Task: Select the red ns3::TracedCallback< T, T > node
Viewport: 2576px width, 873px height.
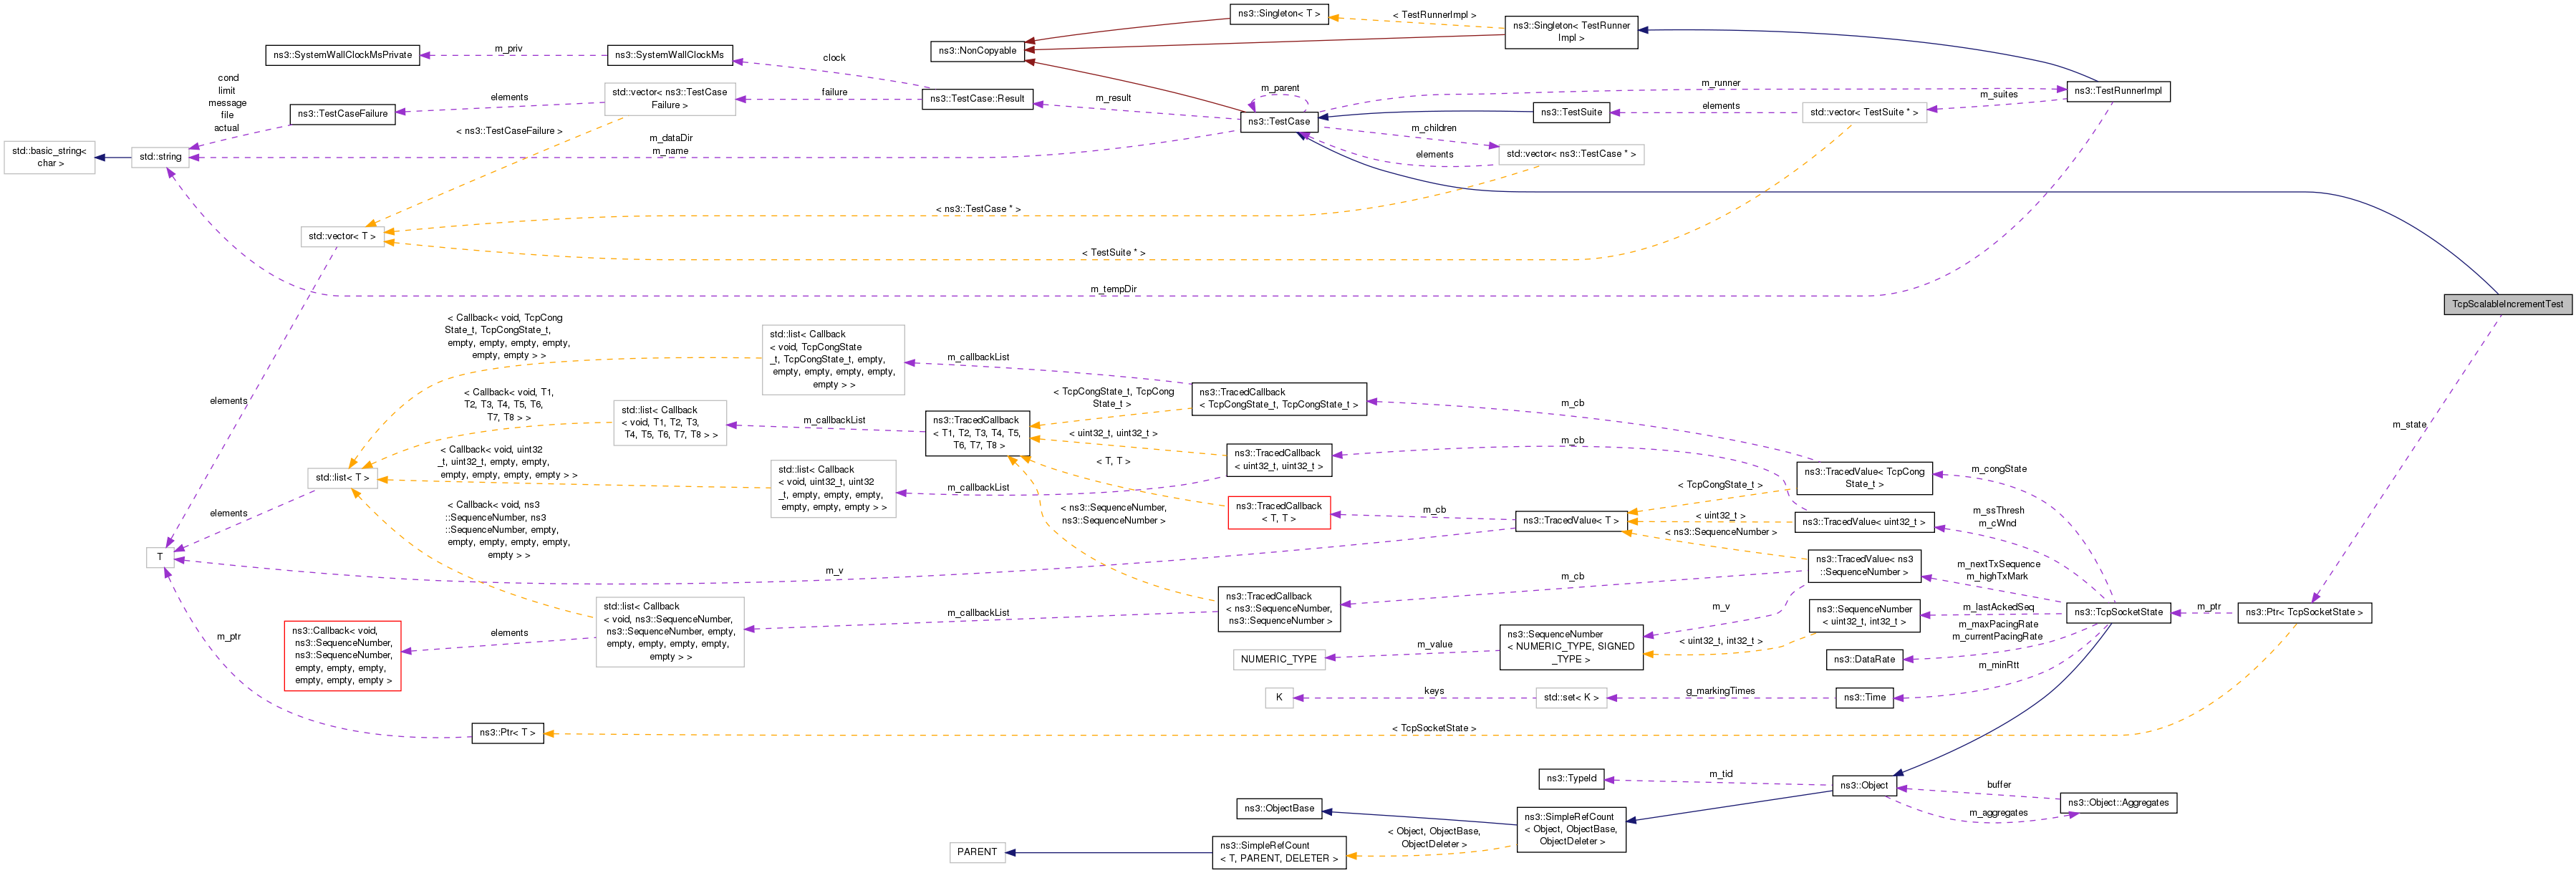Action: point(1278,512)
